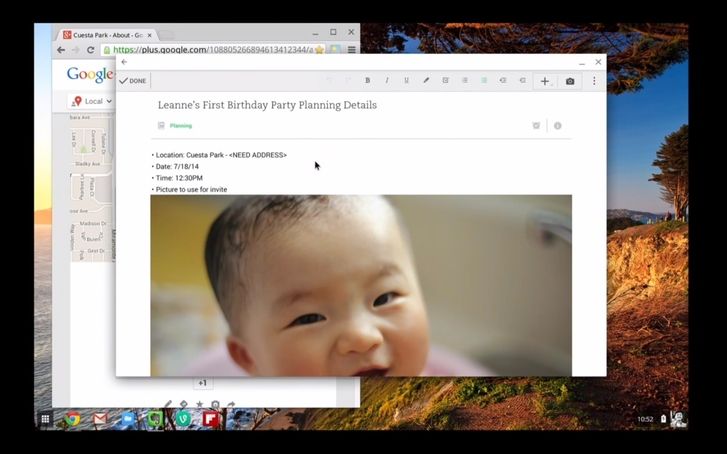This screenshot has height=454, width=727.
Task: Click the note title text field
Action: pyautogui.click(x=267, y=105)
